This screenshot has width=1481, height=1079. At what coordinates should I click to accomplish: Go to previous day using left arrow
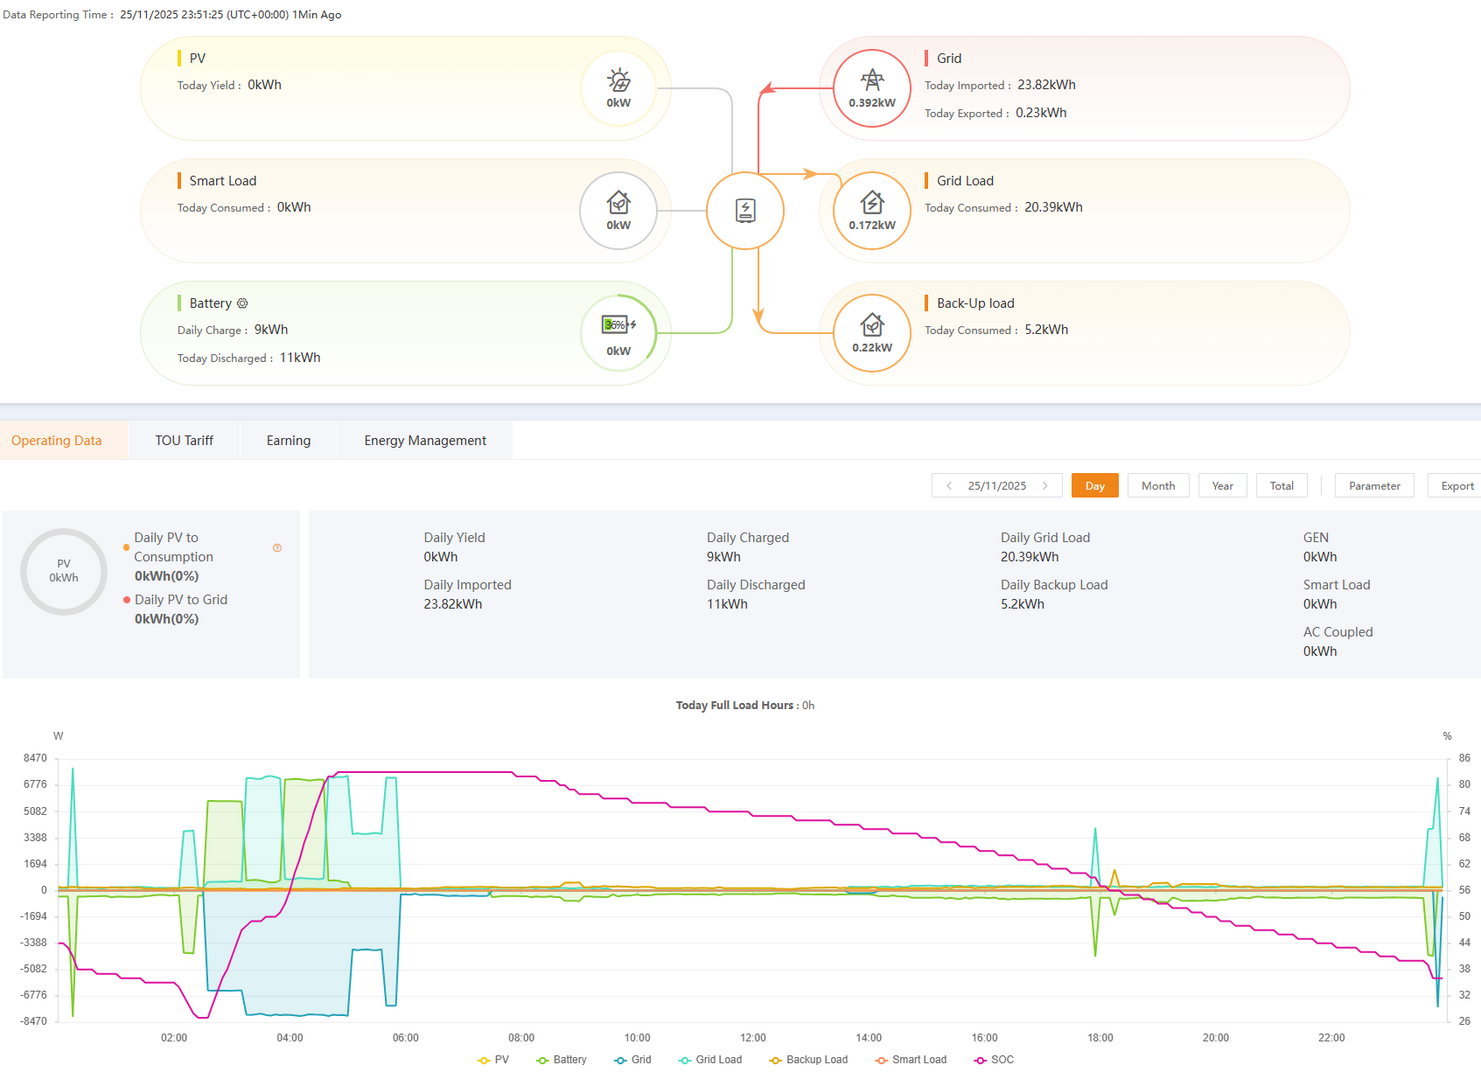point(949,486)
